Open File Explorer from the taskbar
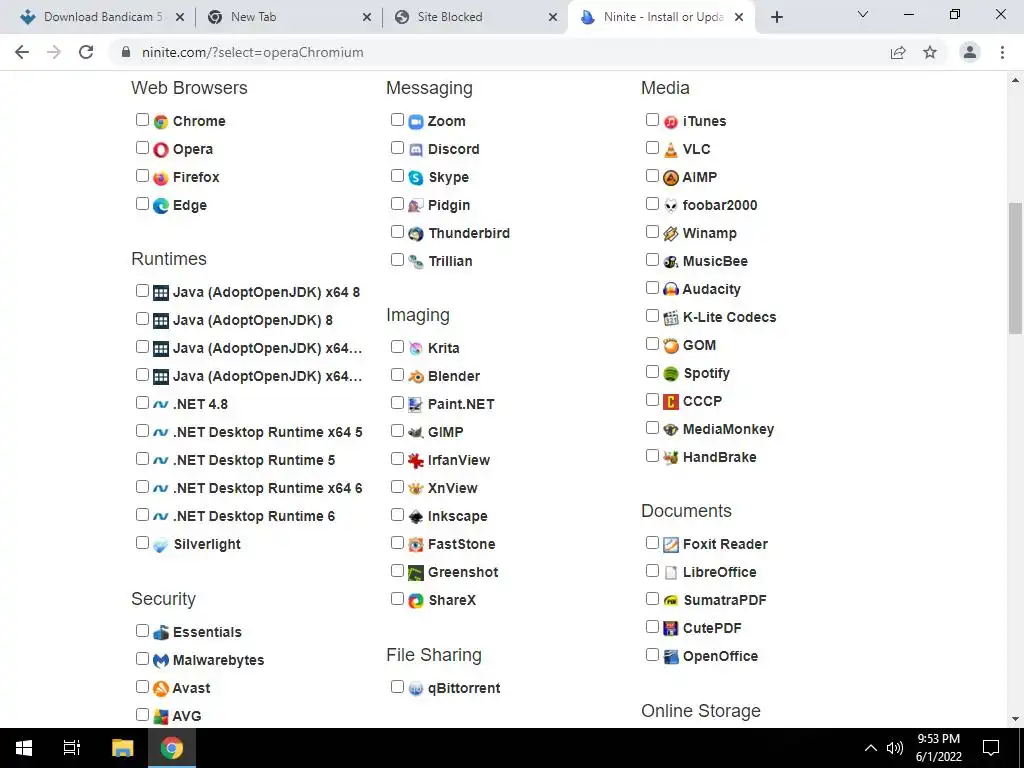1024x768 pixels. tap(122, 748)
